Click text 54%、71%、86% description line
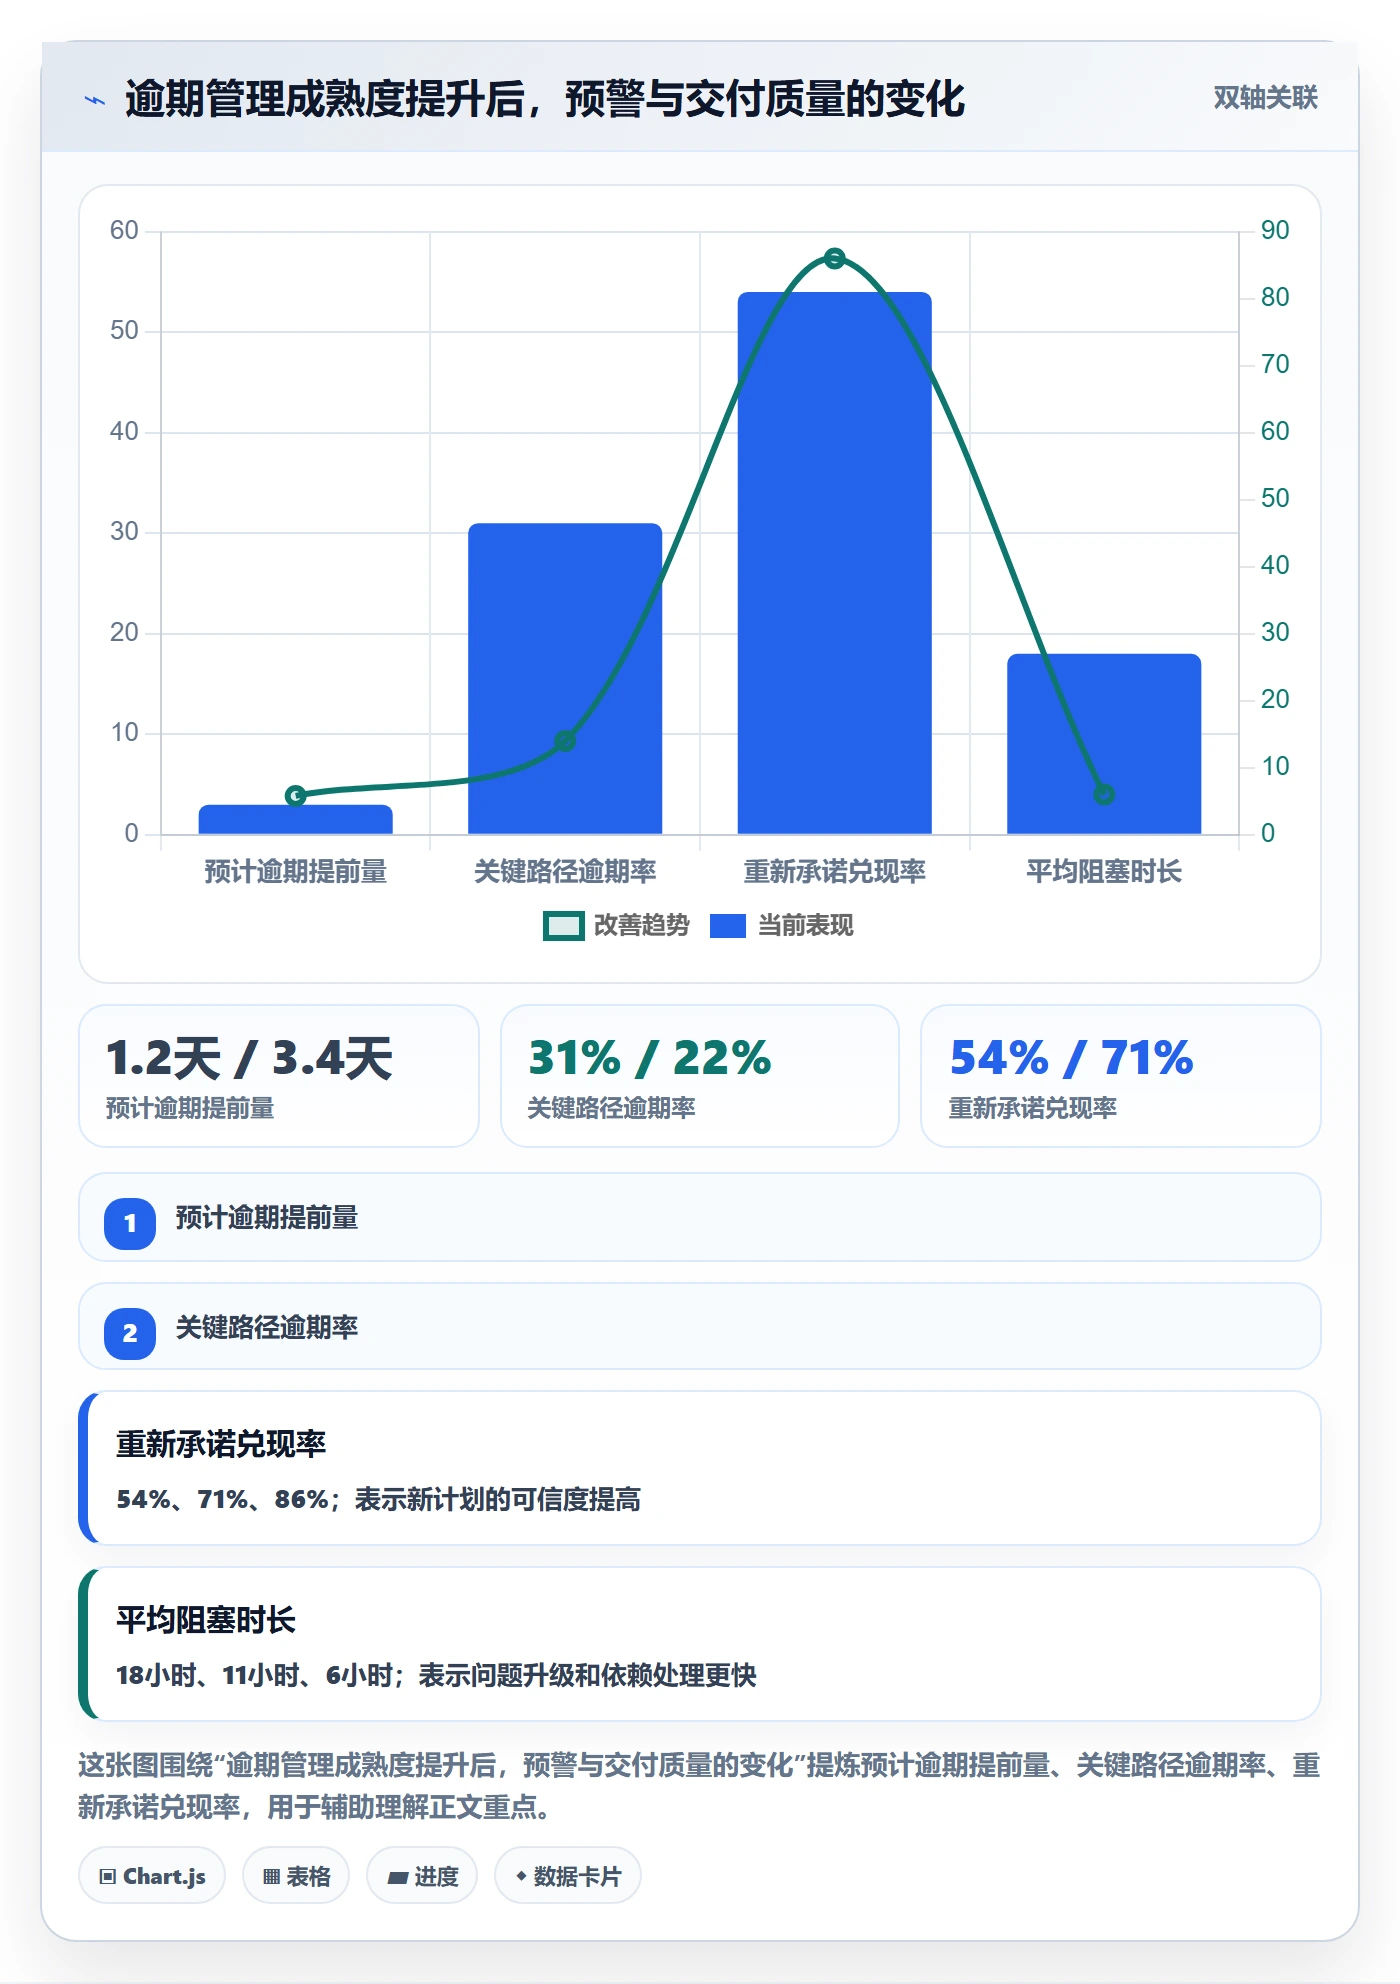 pyautogui.click(x=378, y=1500)
